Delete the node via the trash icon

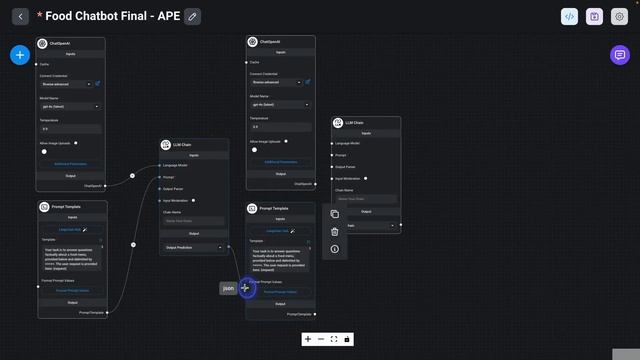pyautogui.click(x=335, y=232)
